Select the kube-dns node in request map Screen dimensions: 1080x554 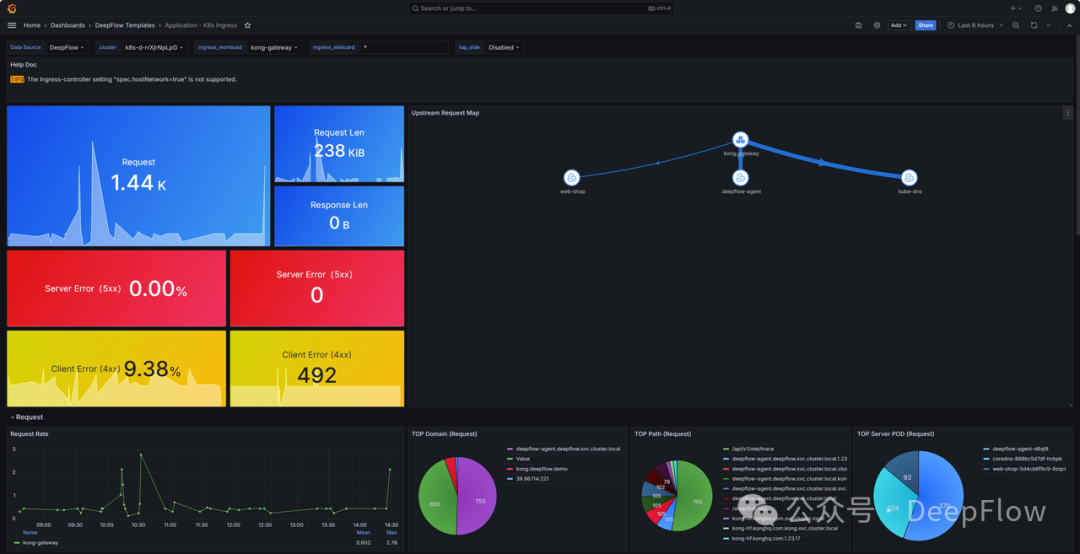pyautogui.click(x=909, y=177)
